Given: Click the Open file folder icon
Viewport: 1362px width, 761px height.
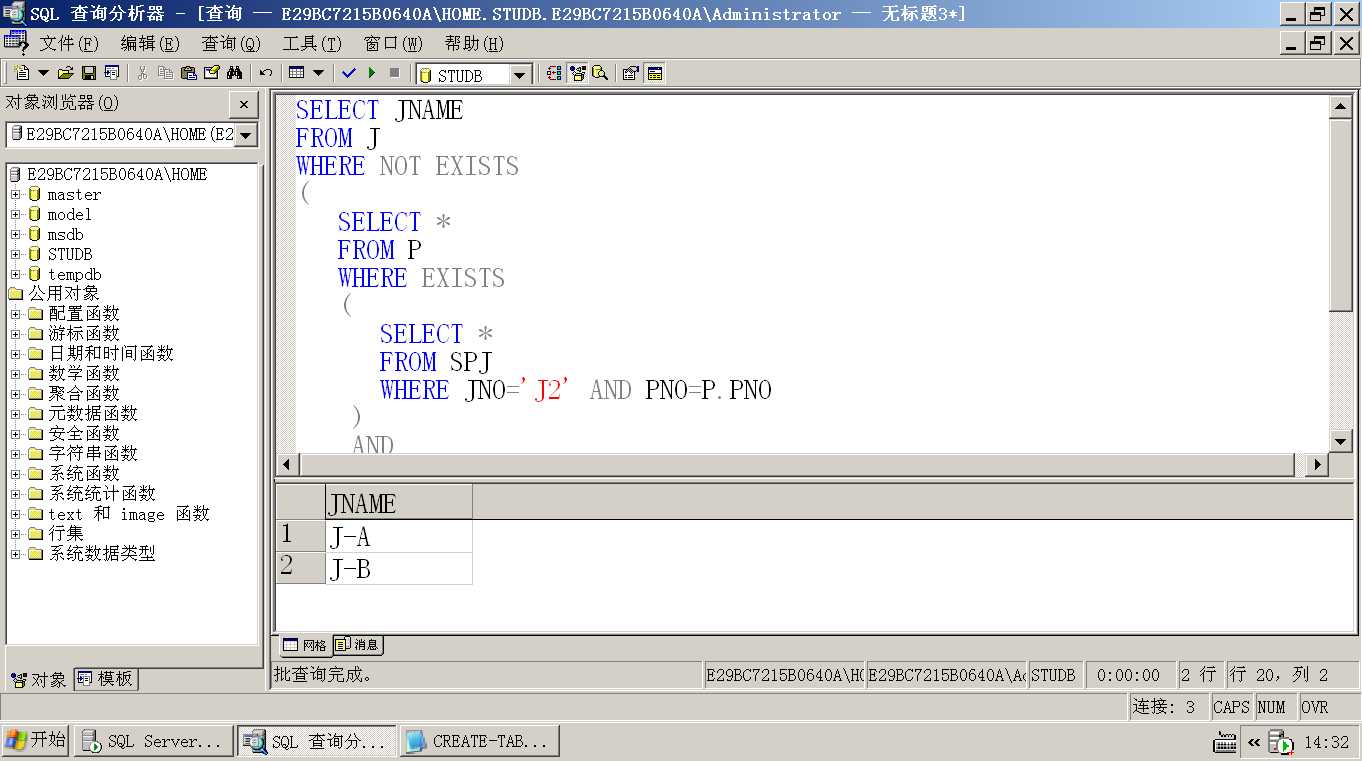Looking at the screenshot, I should click(x=66, y=73).
